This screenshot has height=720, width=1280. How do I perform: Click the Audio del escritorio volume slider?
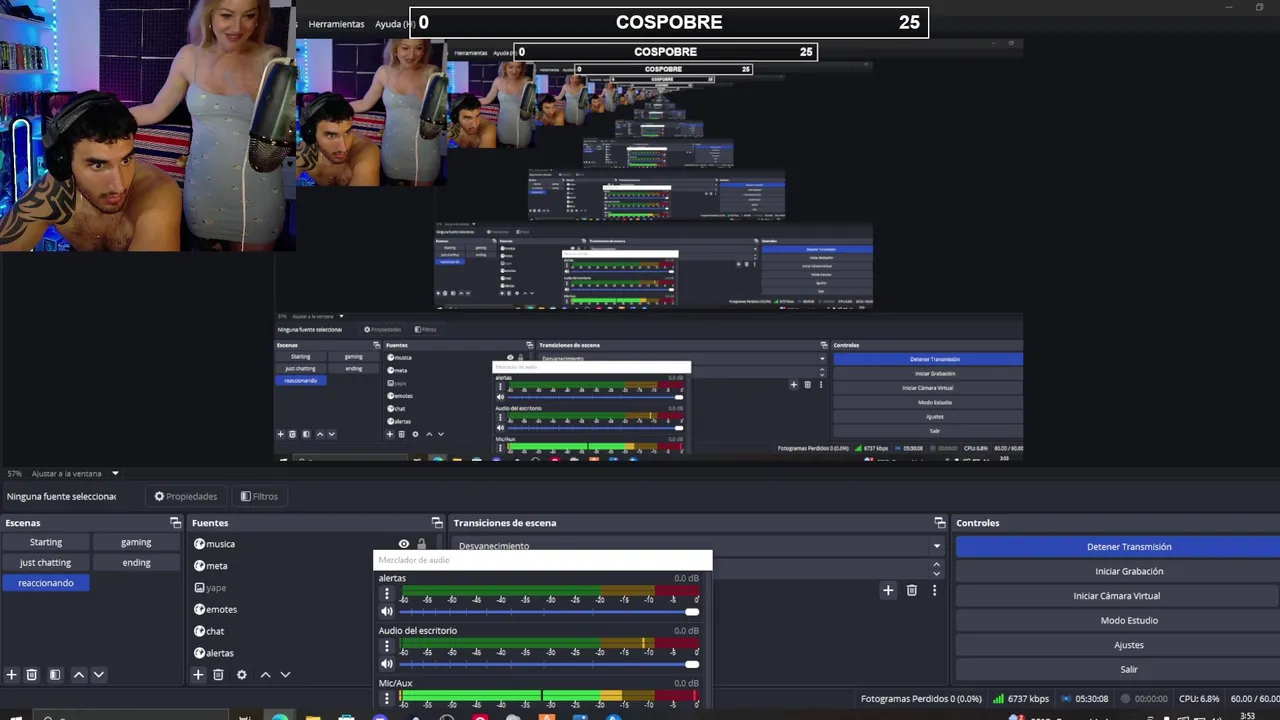point(549,664)
